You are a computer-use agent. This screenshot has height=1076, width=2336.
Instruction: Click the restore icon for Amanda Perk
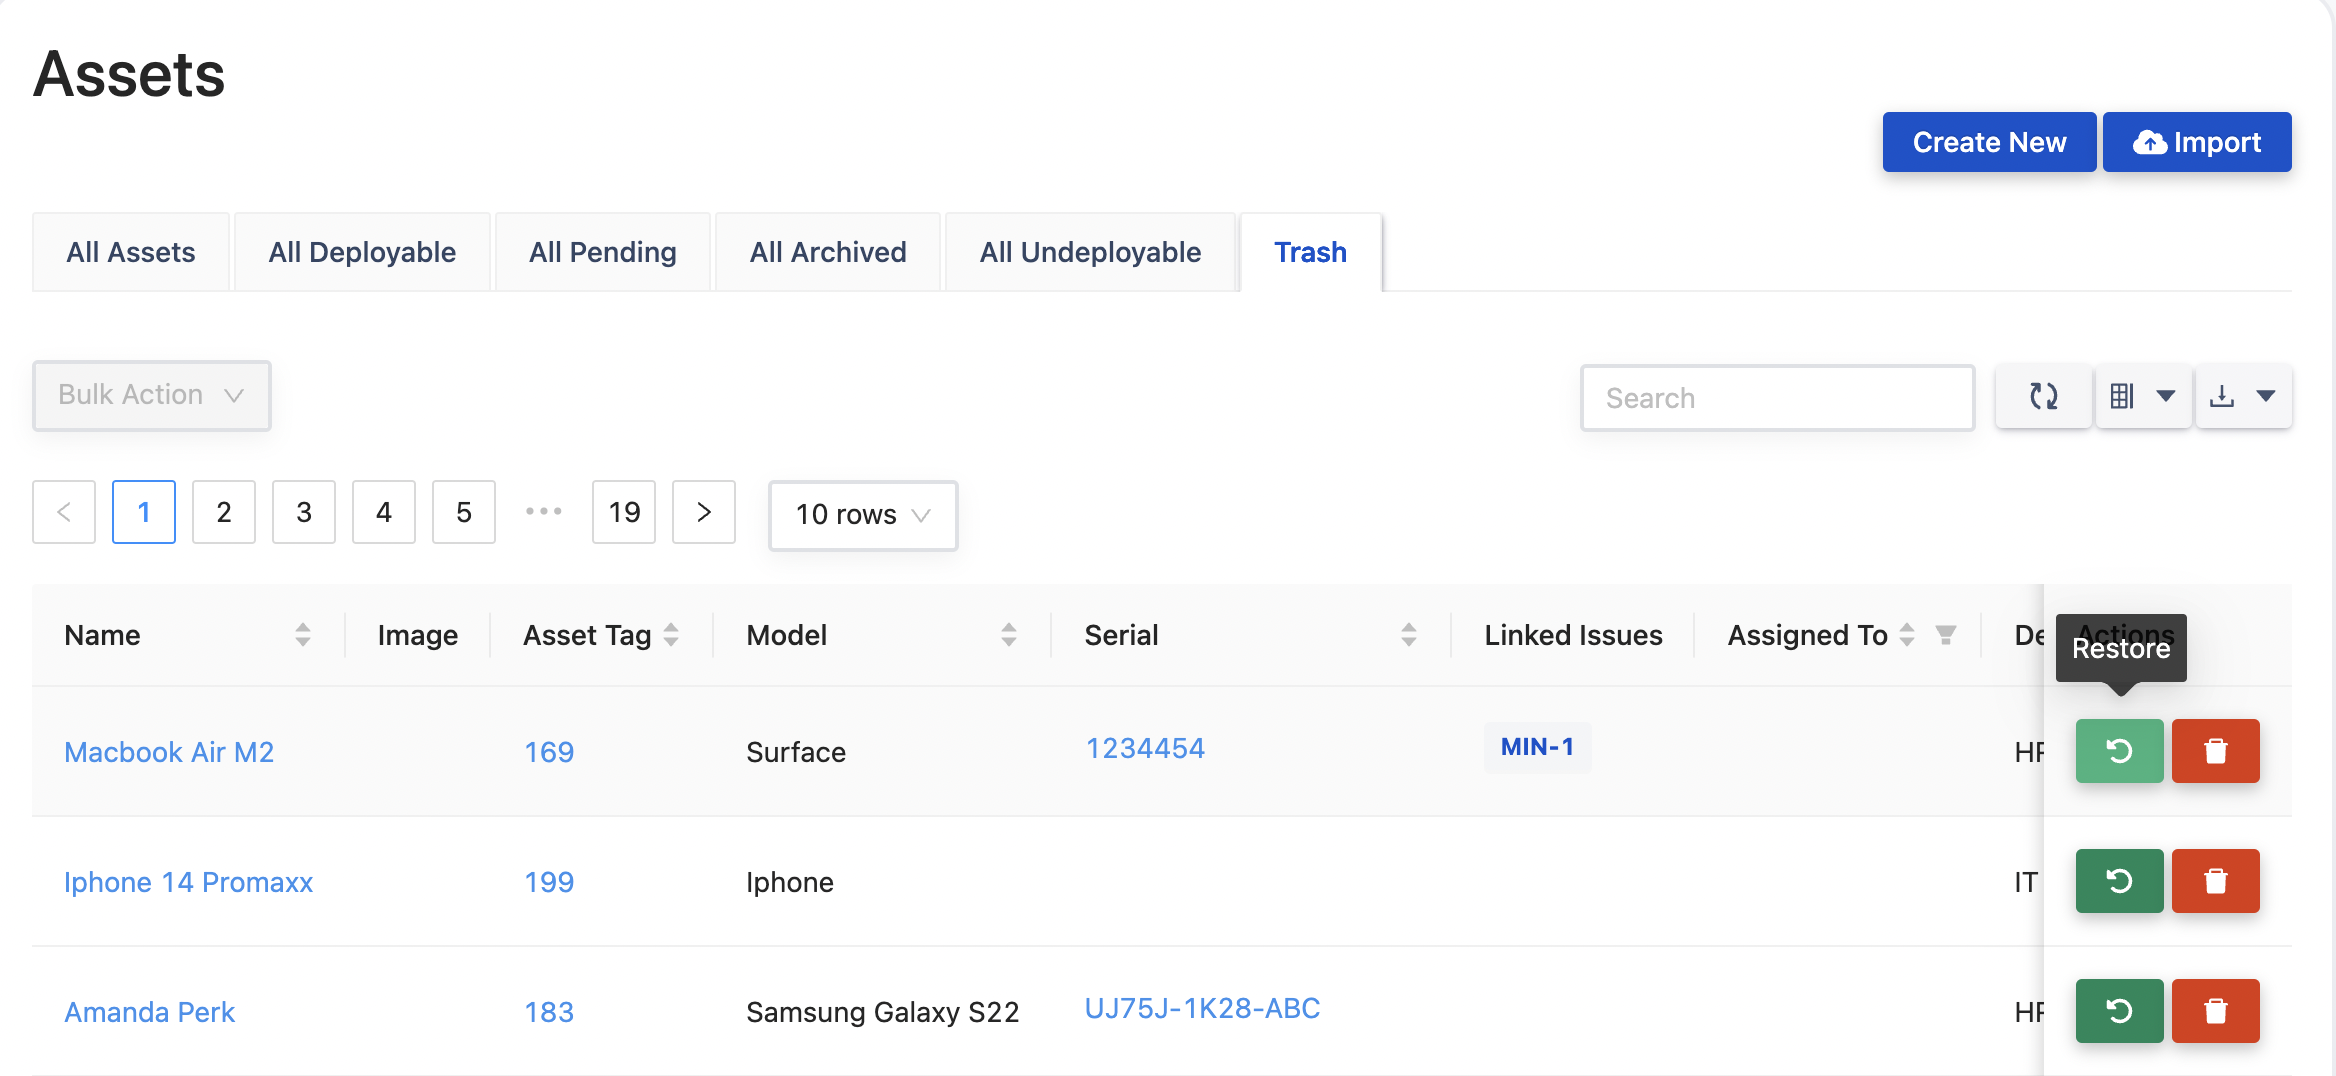2119,1011
